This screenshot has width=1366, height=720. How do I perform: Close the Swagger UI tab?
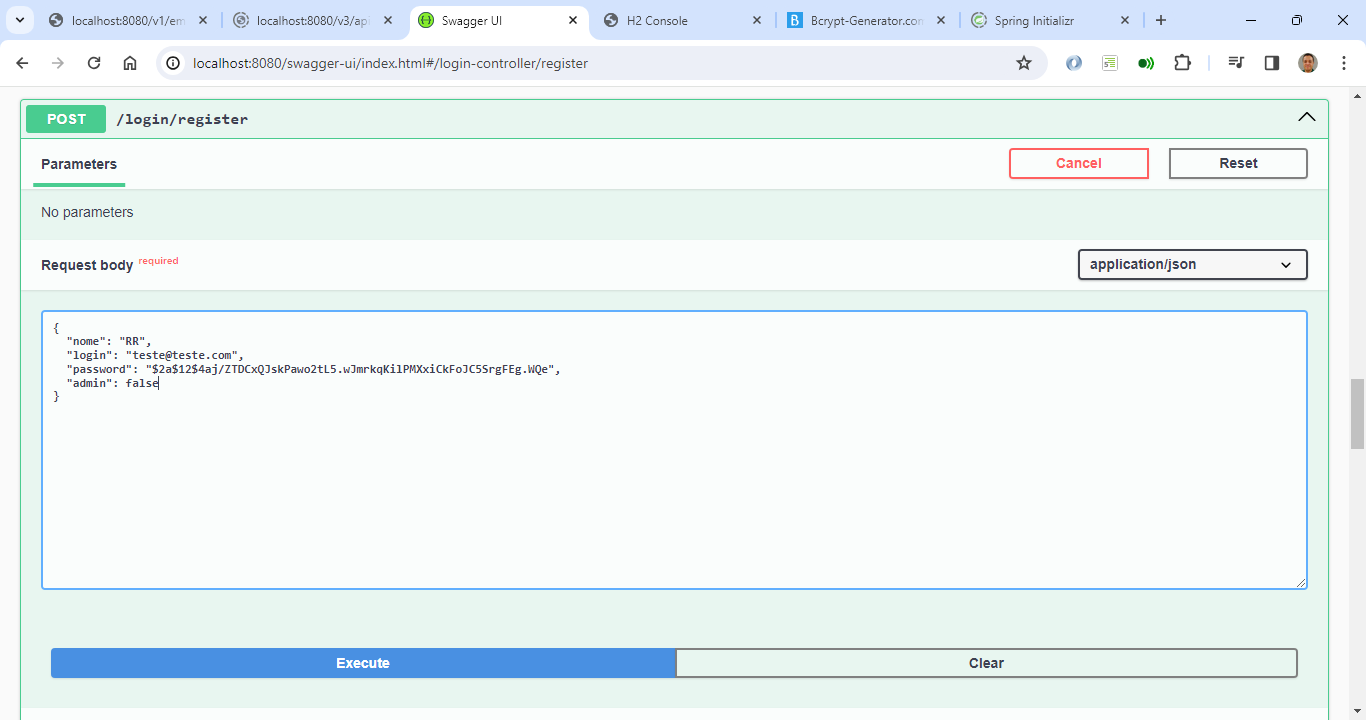pos(573,20)
